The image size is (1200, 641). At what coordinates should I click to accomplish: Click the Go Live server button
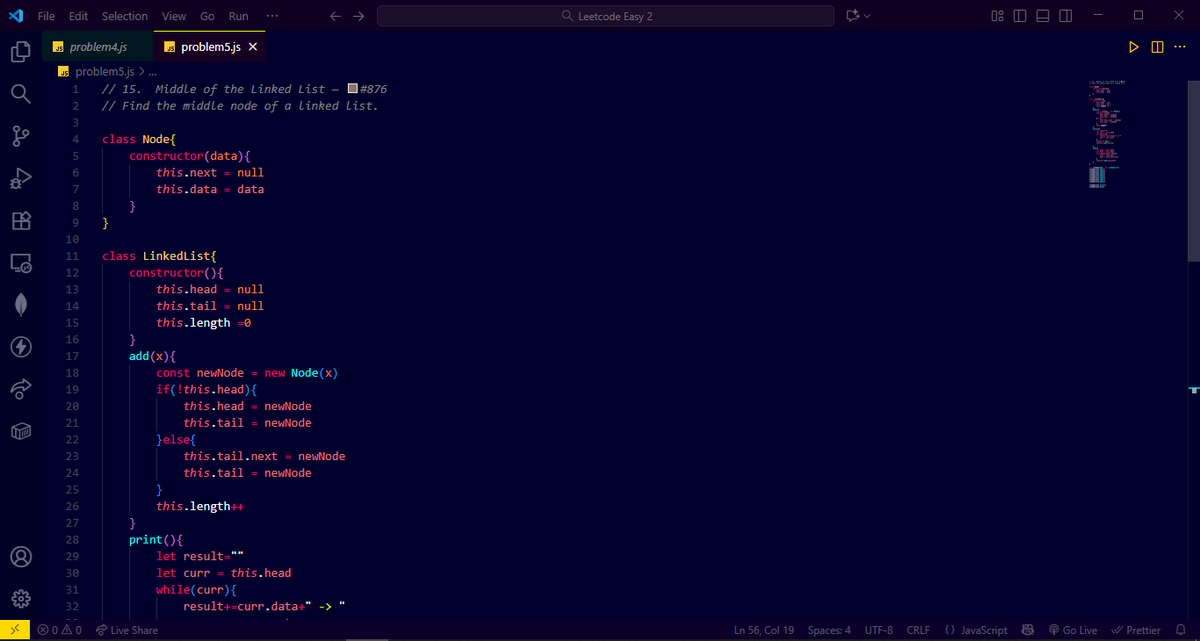coord(1073,630)
